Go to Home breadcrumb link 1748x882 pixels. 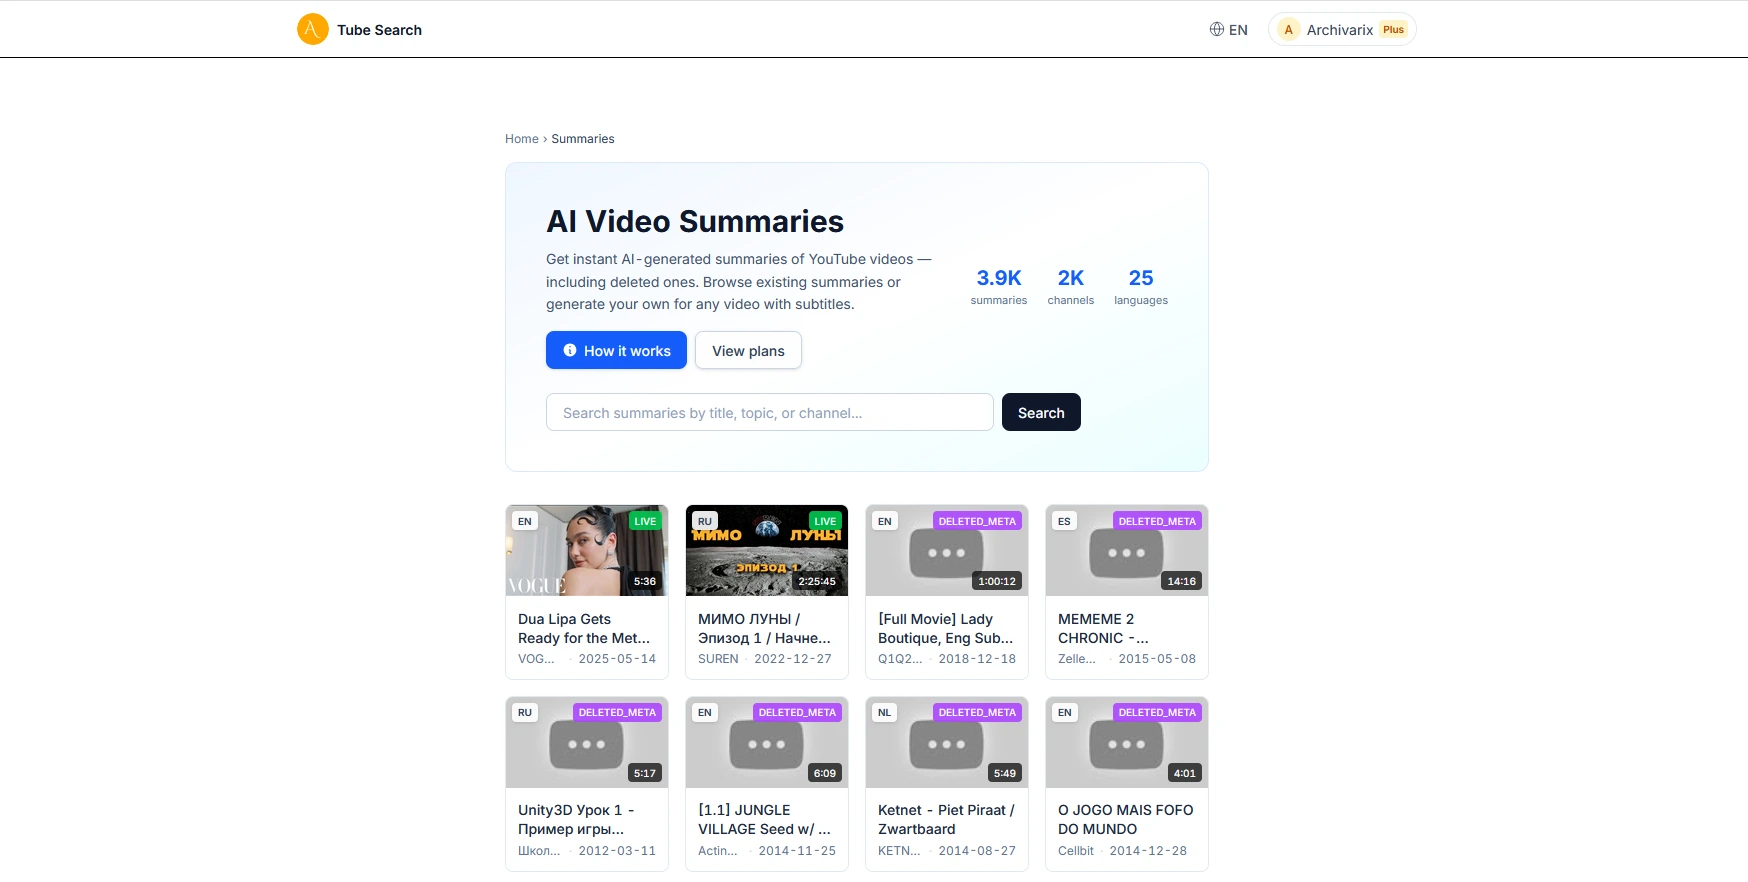(521, 139)
